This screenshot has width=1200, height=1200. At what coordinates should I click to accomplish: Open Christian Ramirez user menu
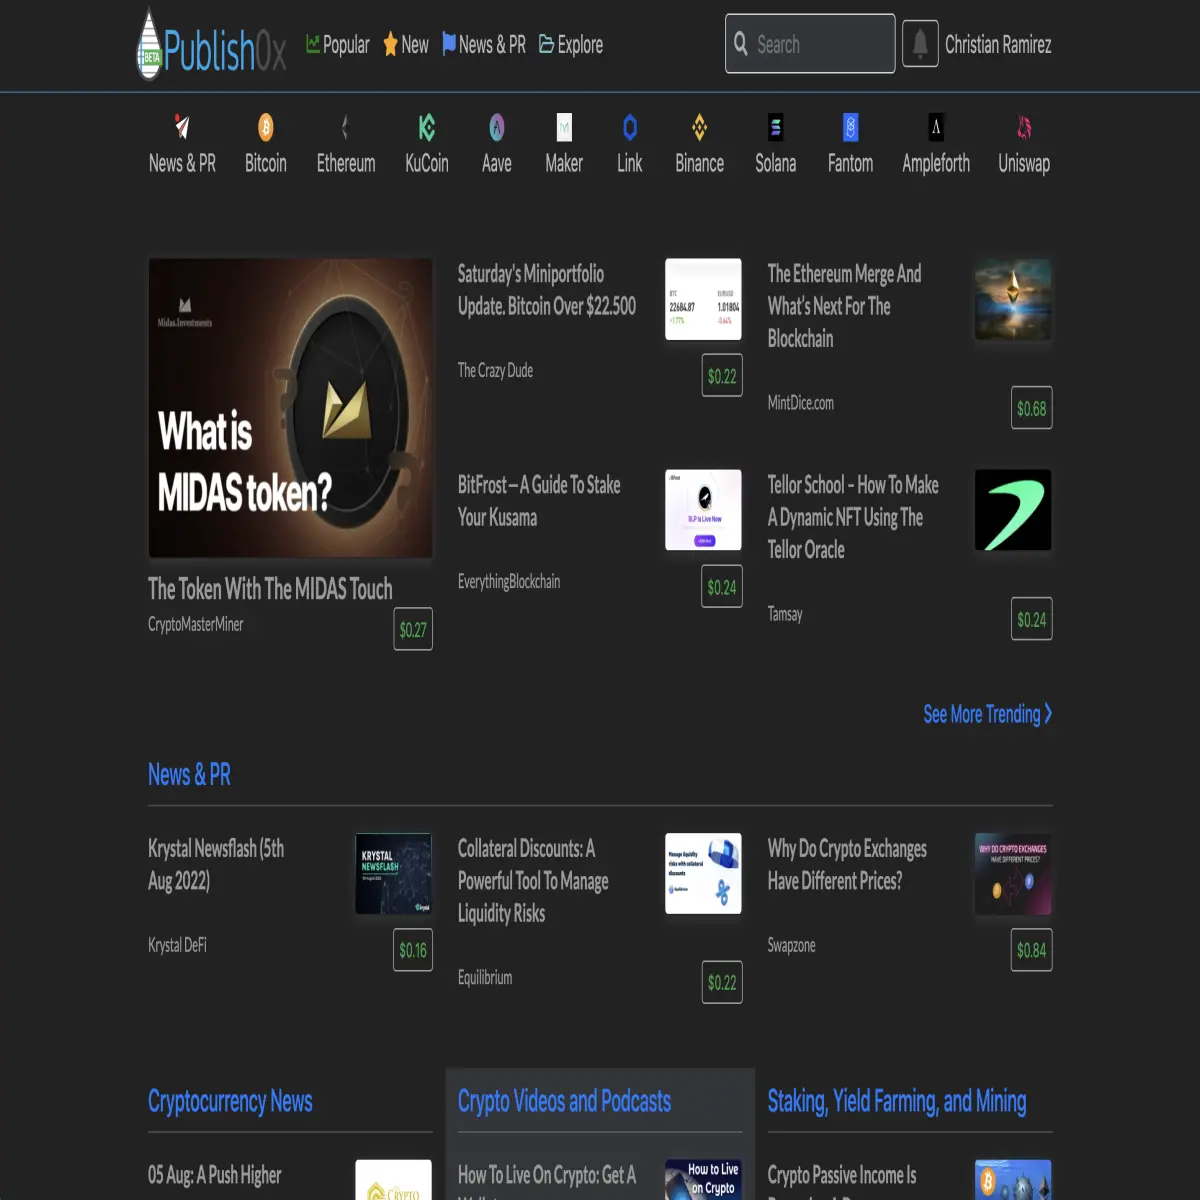[x=998, y=45]
